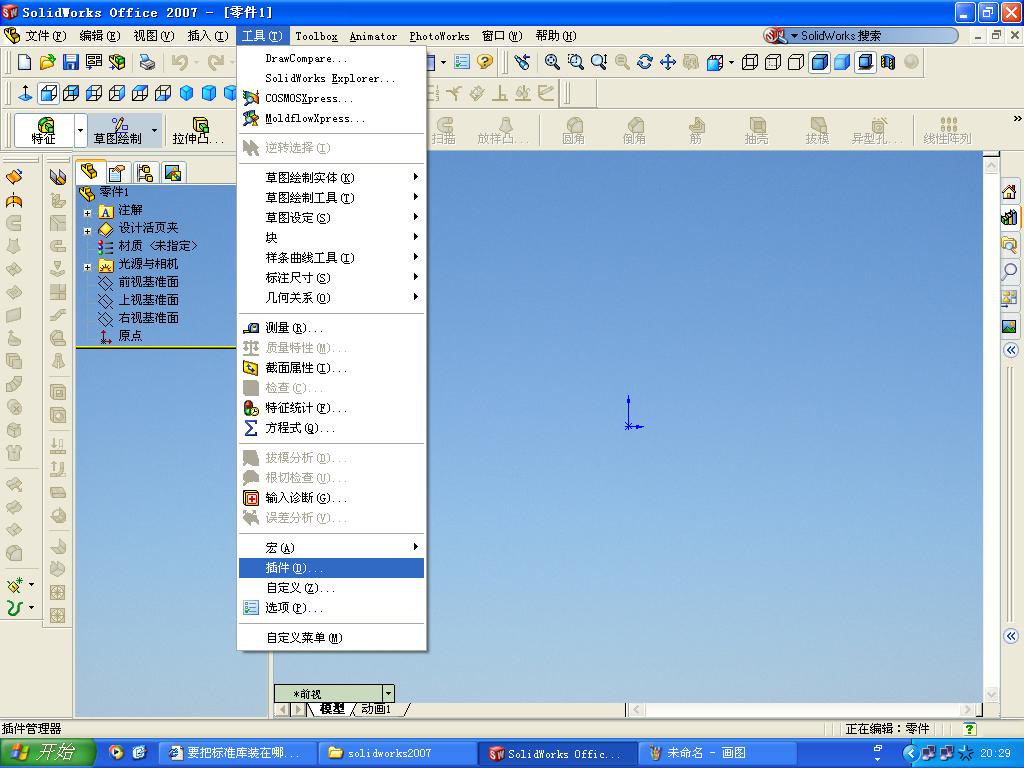The height and width of the screenshot is (768, 1024).
Task: Open the Toolbox menu
Action: (316, 37)
